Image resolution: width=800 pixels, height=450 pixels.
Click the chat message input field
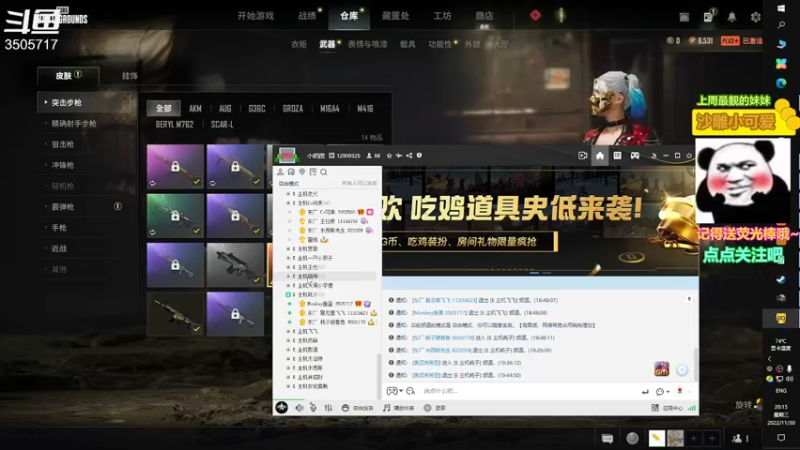click(x=528, y=391)
